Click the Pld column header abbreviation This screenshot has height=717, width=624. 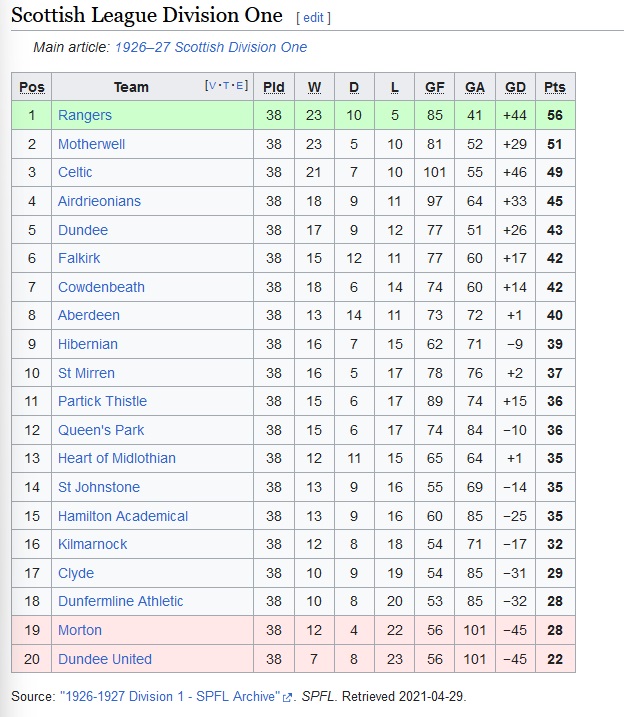tap(274, 87)
